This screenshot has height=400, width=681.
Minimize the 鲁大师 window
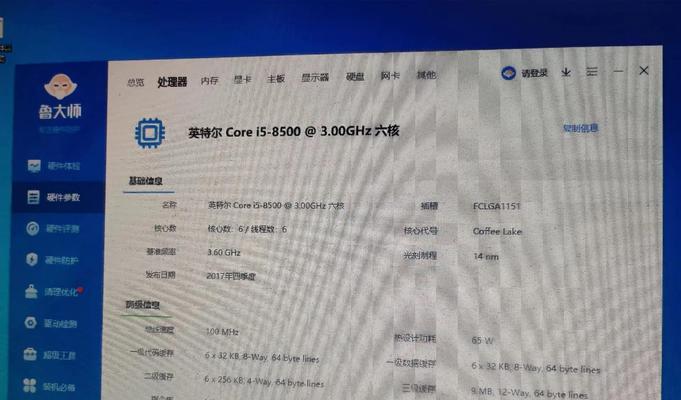pyautogui.click(x=618, y=71)
